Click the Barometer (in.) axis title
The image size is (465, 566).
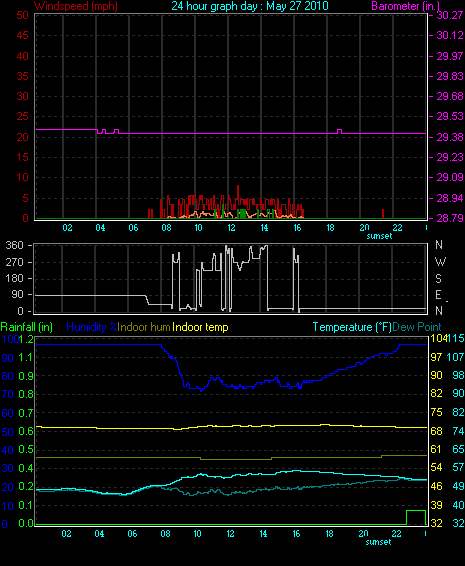(405, 6)
